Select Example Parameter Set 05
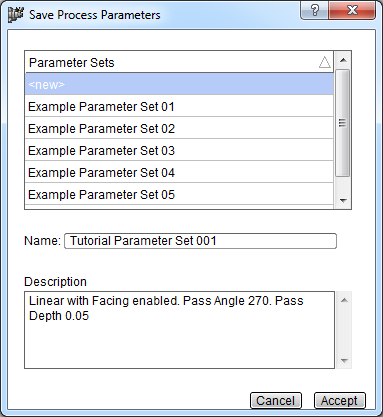 pos(179,195)
